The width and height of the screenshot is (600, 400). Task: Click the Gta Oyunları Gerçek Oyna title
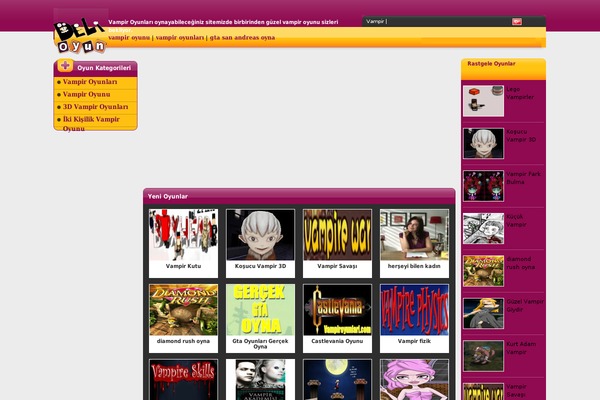(260, 344)
